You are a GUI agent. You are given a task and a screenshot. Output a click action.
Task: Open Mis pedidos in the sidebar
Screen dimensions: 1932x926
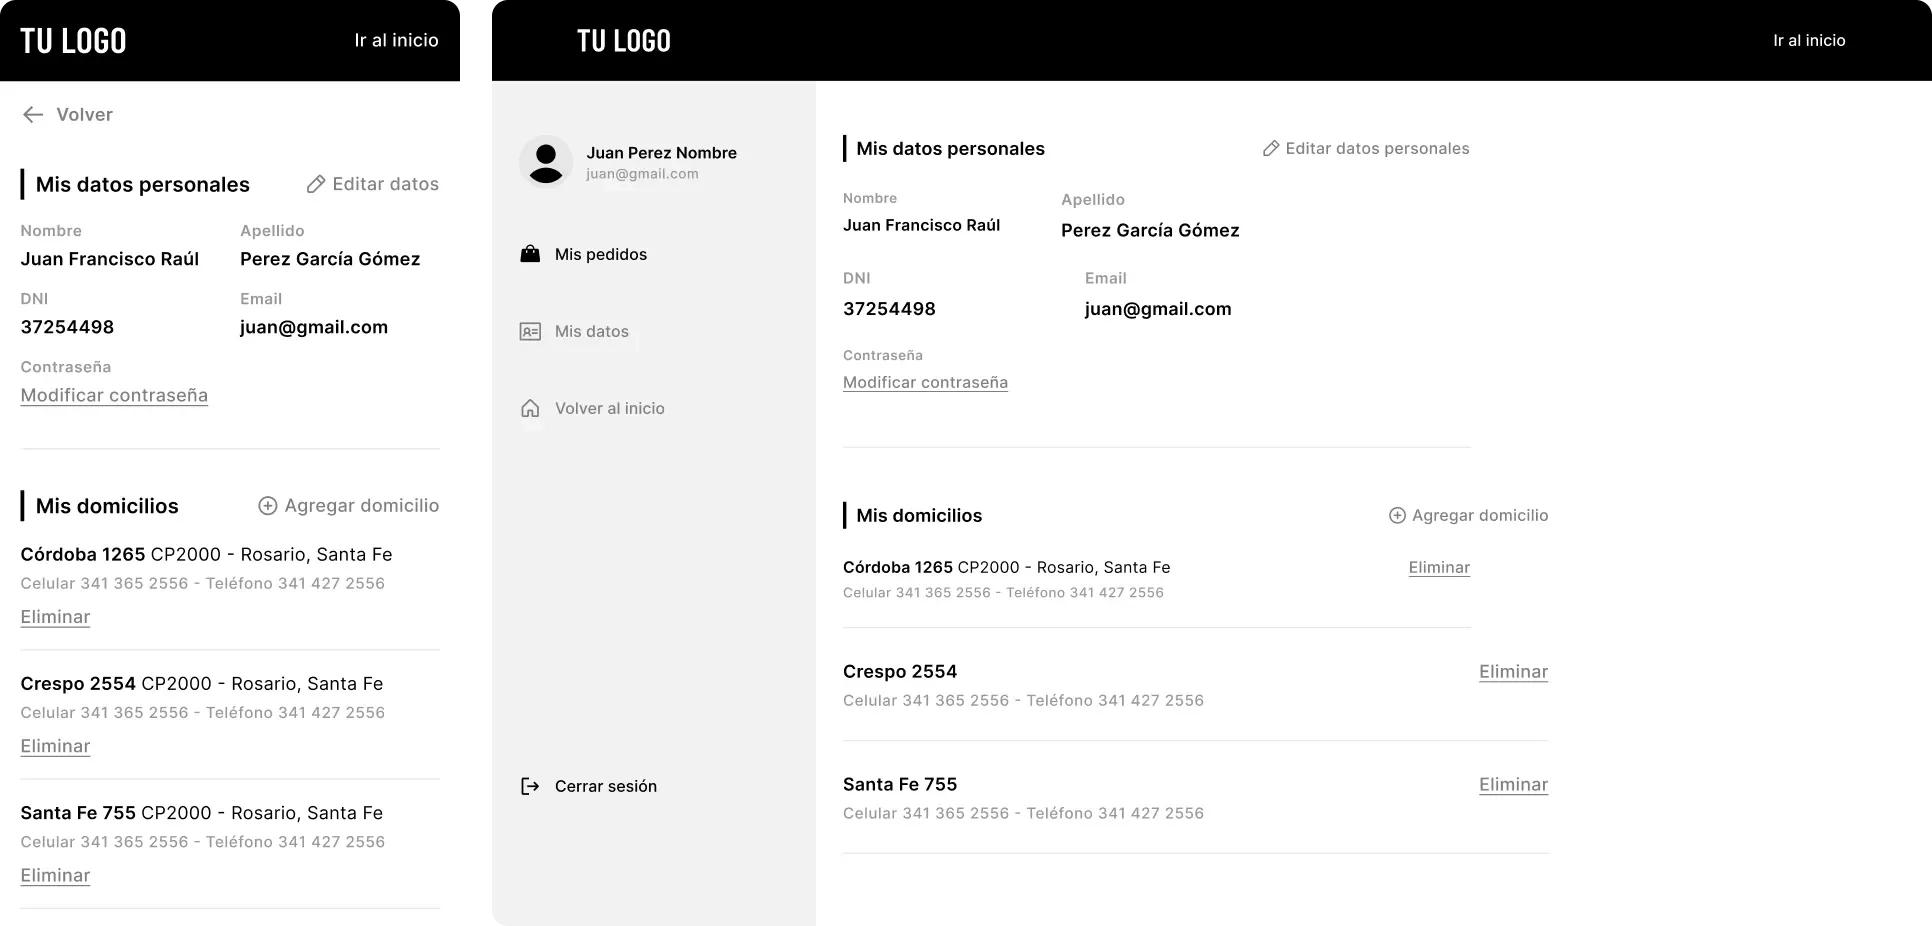point(600,255)
